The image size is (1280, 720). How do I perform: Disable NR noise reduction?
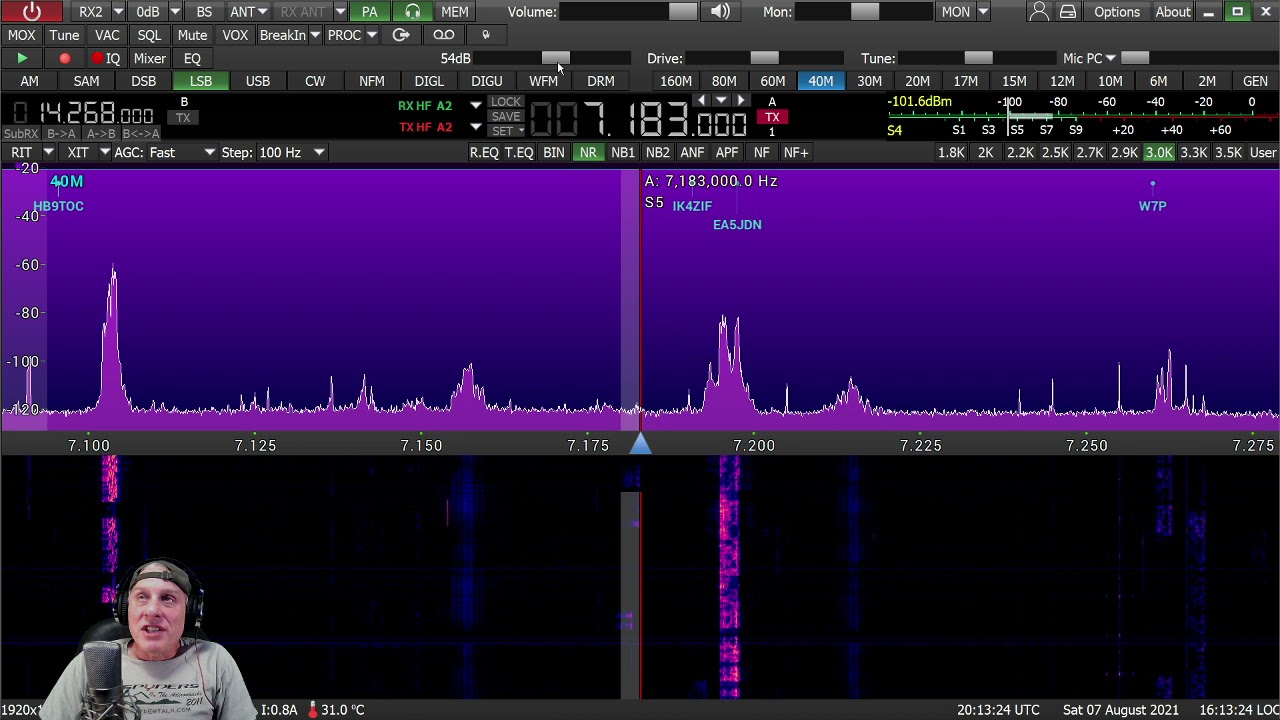[588, 152]
